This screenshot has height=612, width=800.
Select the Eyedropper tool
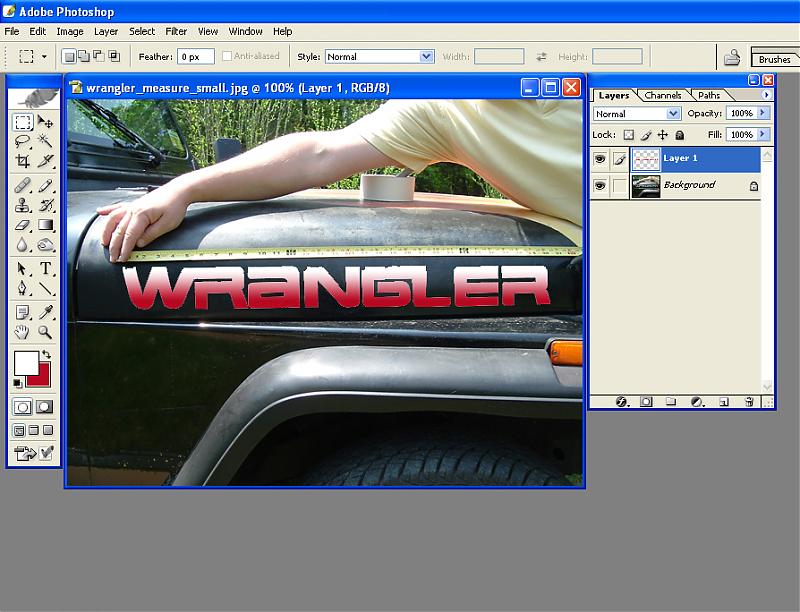45,312
